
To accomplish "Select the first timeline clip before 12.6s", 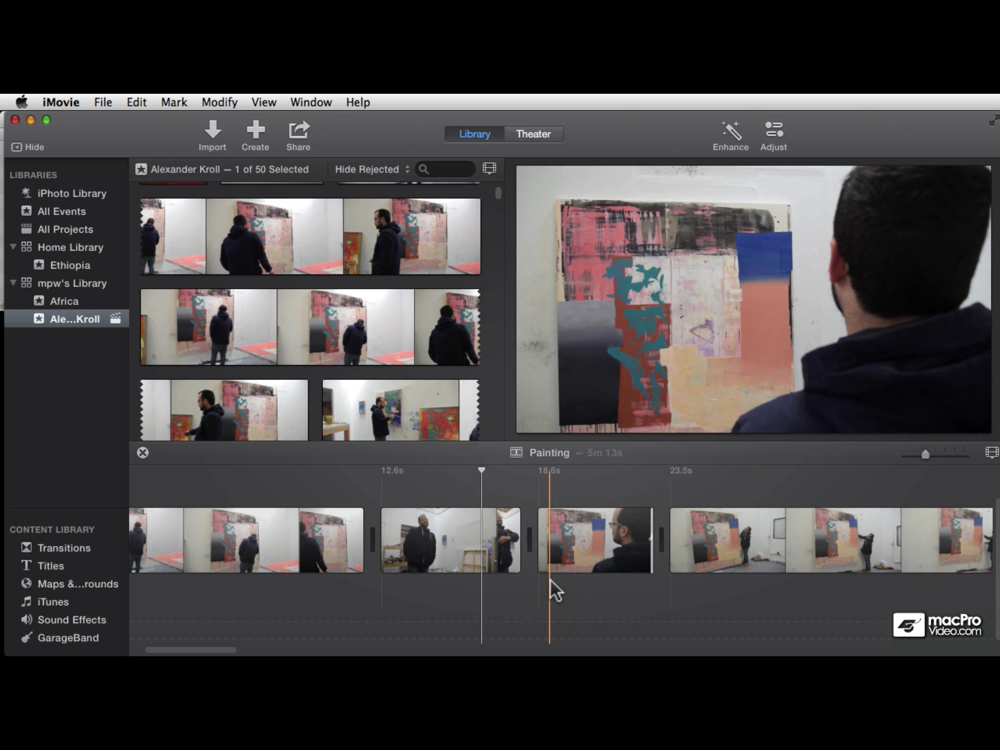I will click(246, 540).
